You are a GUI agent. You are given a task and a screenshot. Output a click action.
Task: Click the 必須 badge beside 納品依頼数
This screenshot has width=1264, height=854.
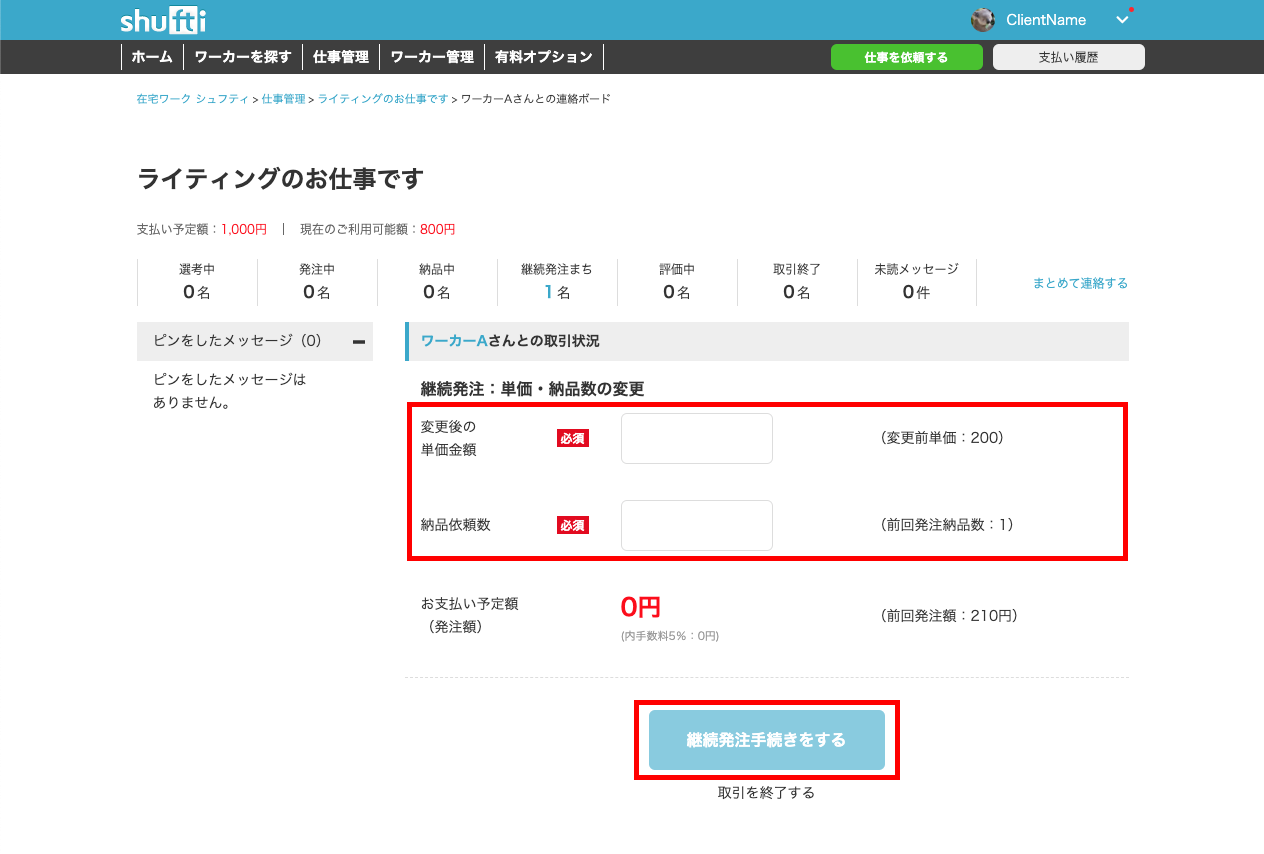pyautogui.click(x=573, y=525)
